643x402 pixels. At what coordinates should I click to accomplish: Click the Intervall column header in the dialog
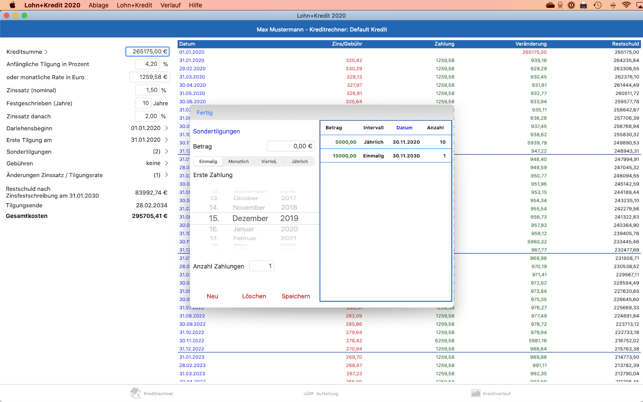coord(373,128)
